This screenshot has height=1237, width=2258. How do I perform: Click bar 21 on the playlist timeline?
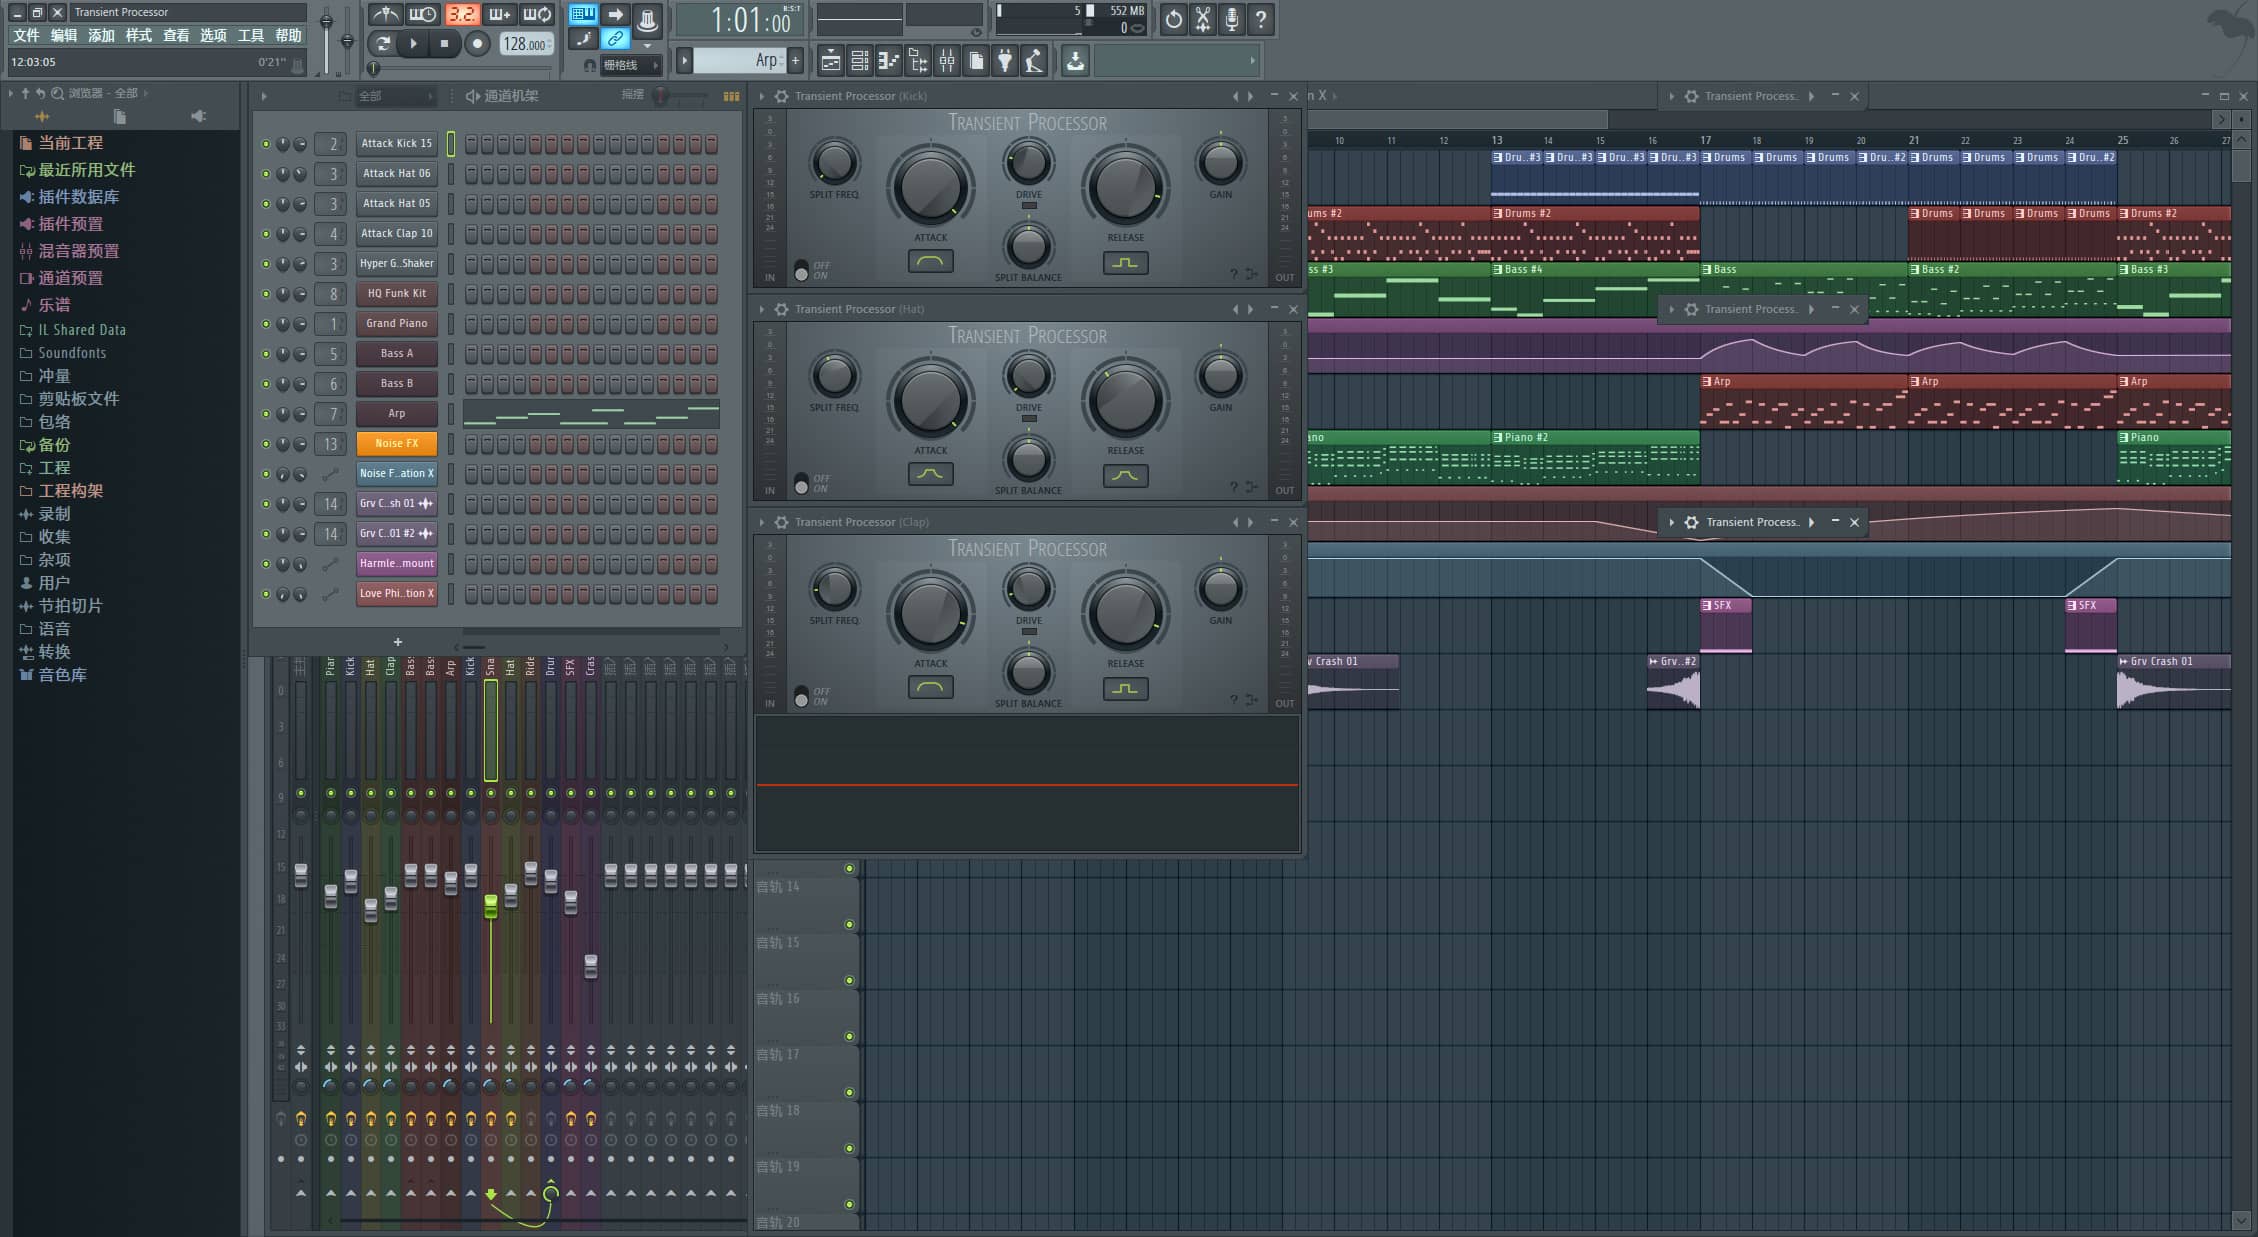(1914, 140)
